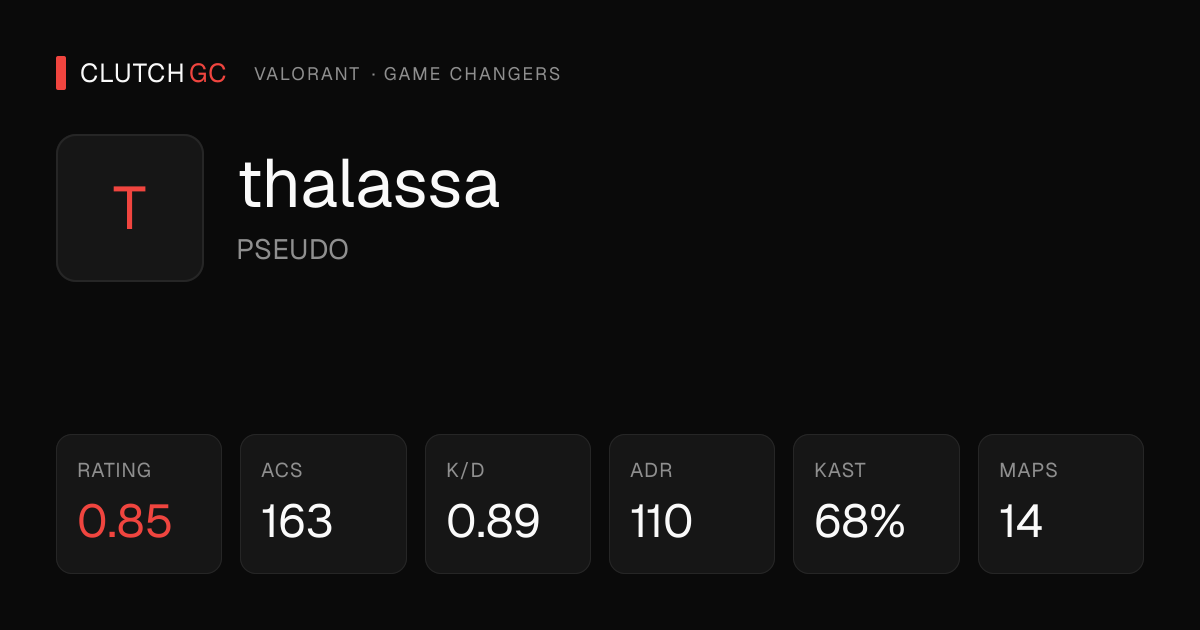Click the red T avatar tile
This screenshot has width=1200, height=630.
point(130,208)
